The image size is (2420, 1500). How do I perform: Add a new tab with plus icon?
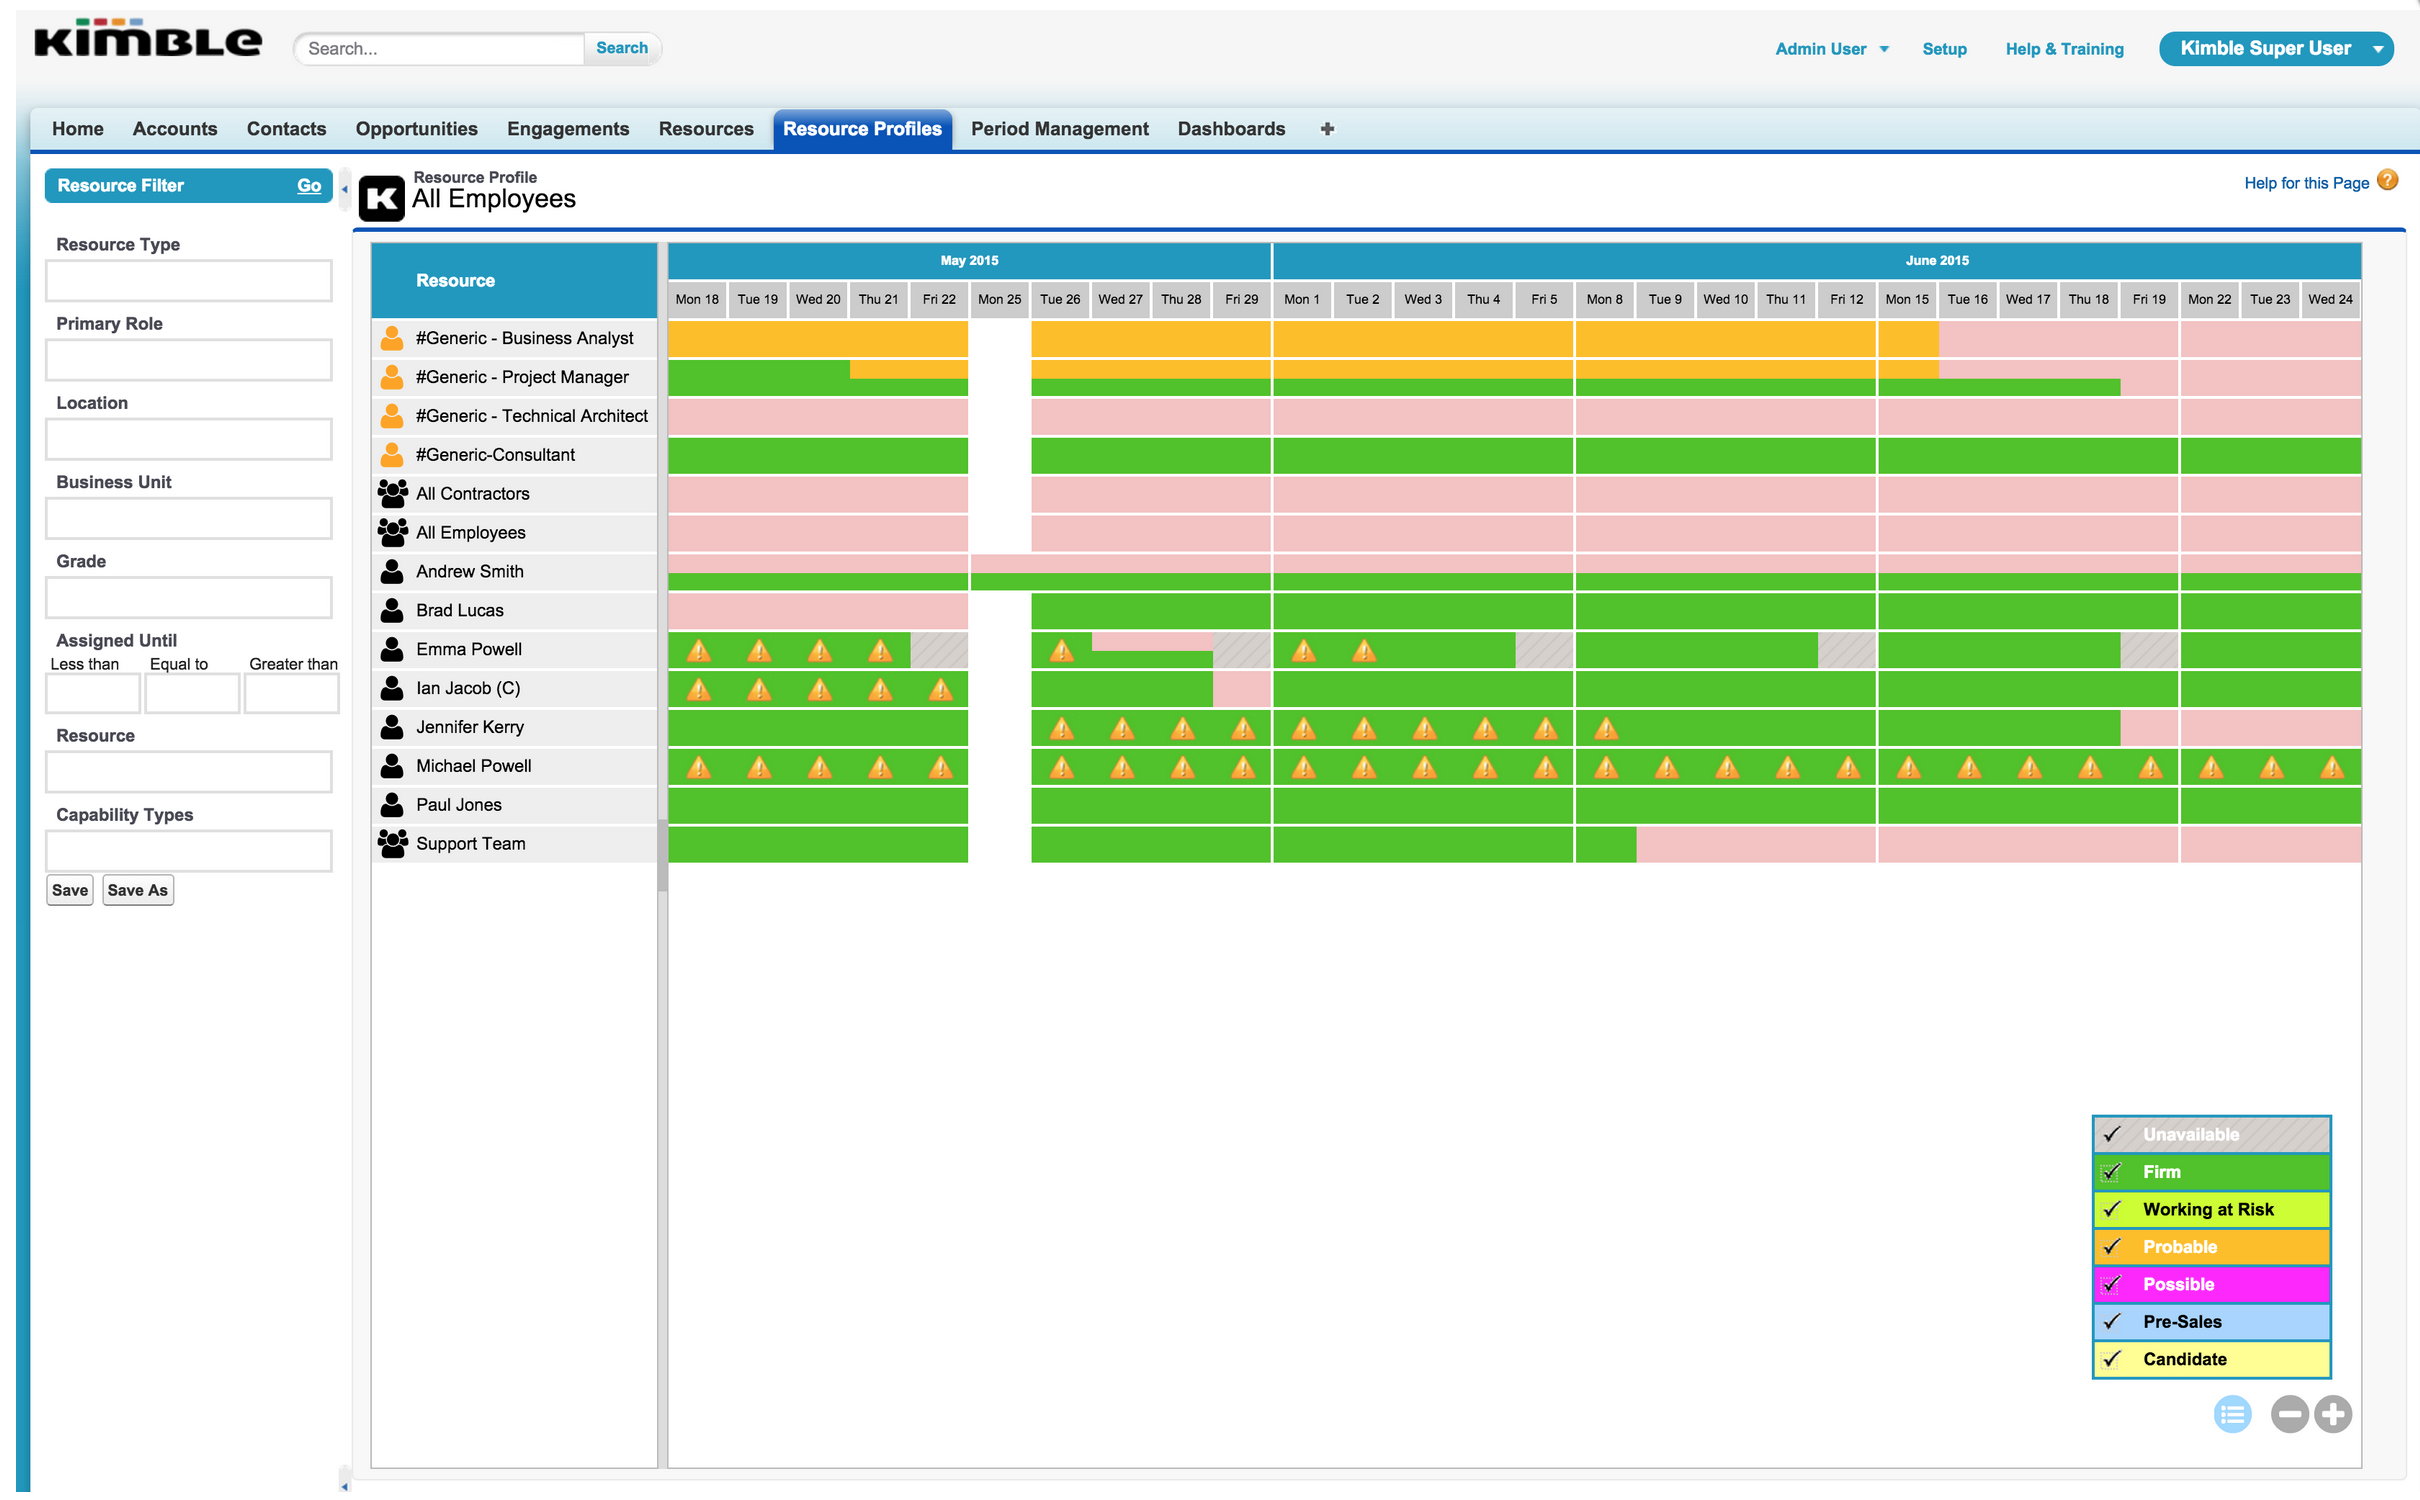(1327, 129)
